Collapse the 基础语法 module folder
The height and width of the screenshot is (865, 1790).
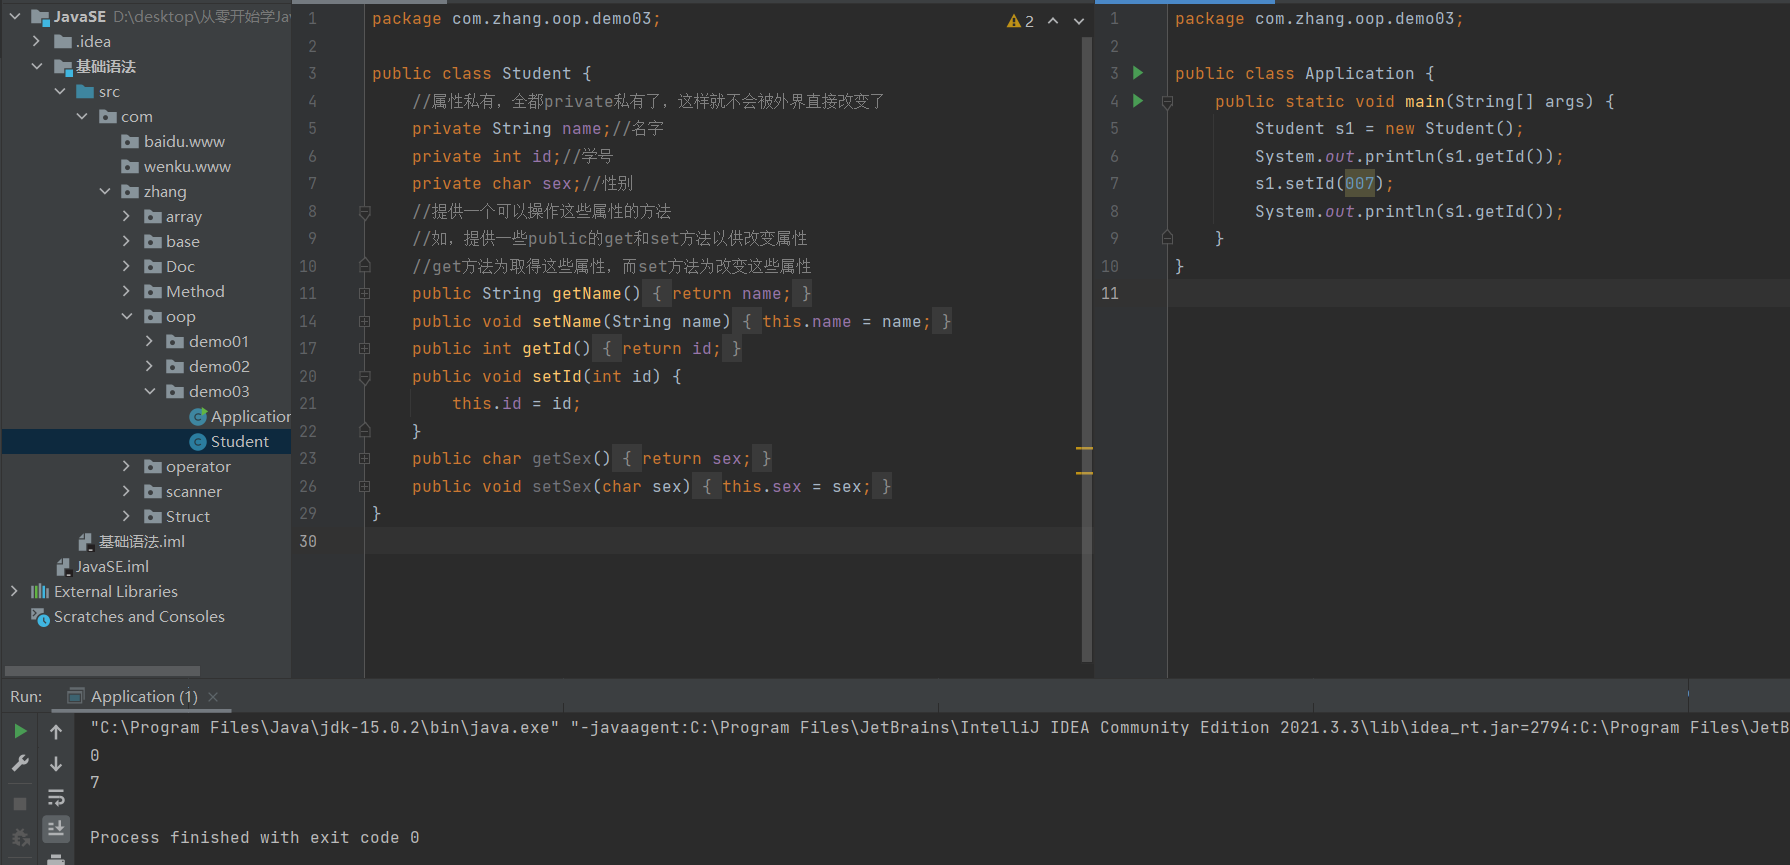[37, 66]
